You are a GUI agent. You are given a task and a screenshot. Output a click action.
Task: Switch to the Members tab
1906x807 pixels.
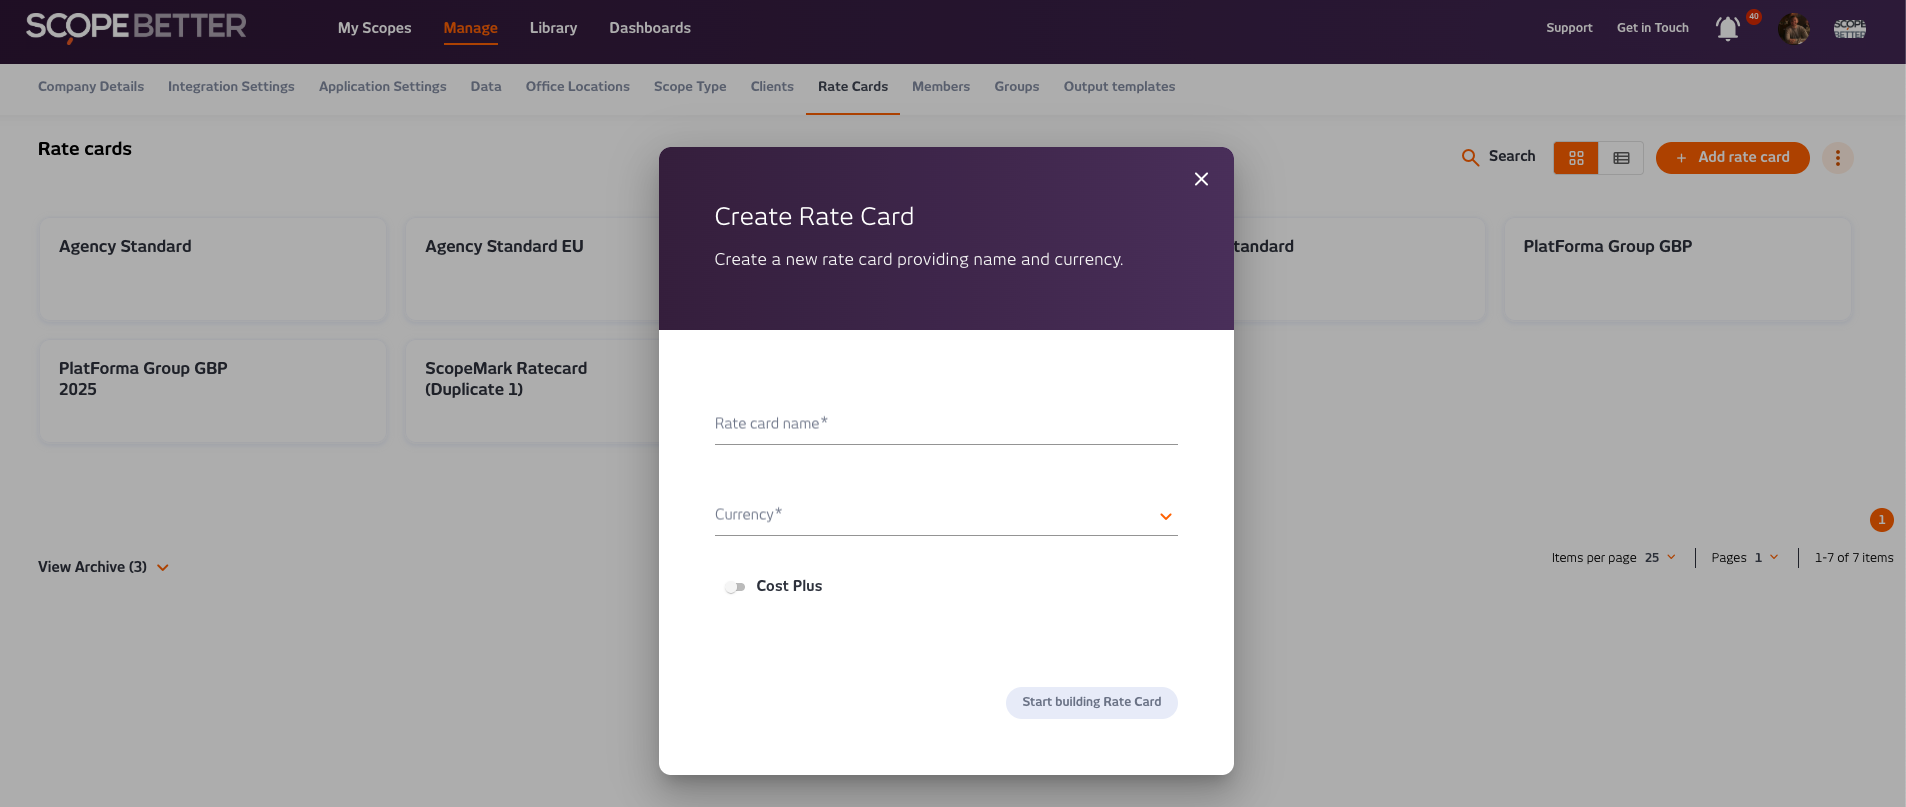coord(941,87)
